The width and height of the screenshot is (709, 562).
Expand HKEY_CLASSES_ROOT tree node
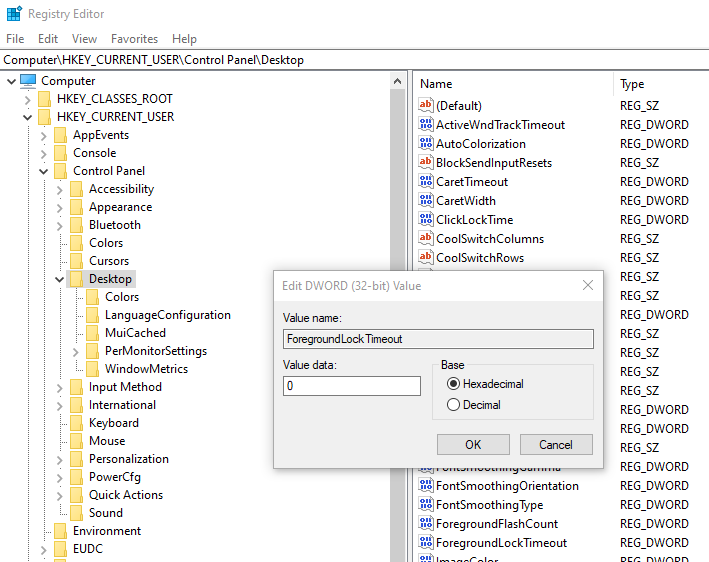[x=28, y=99]
